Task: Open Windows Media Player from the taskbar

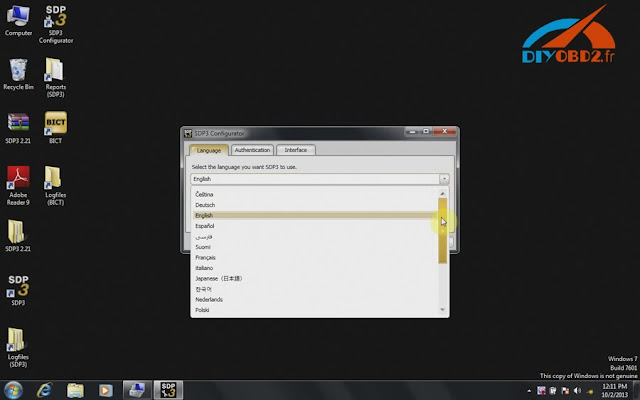Action: tap(106, 390)
